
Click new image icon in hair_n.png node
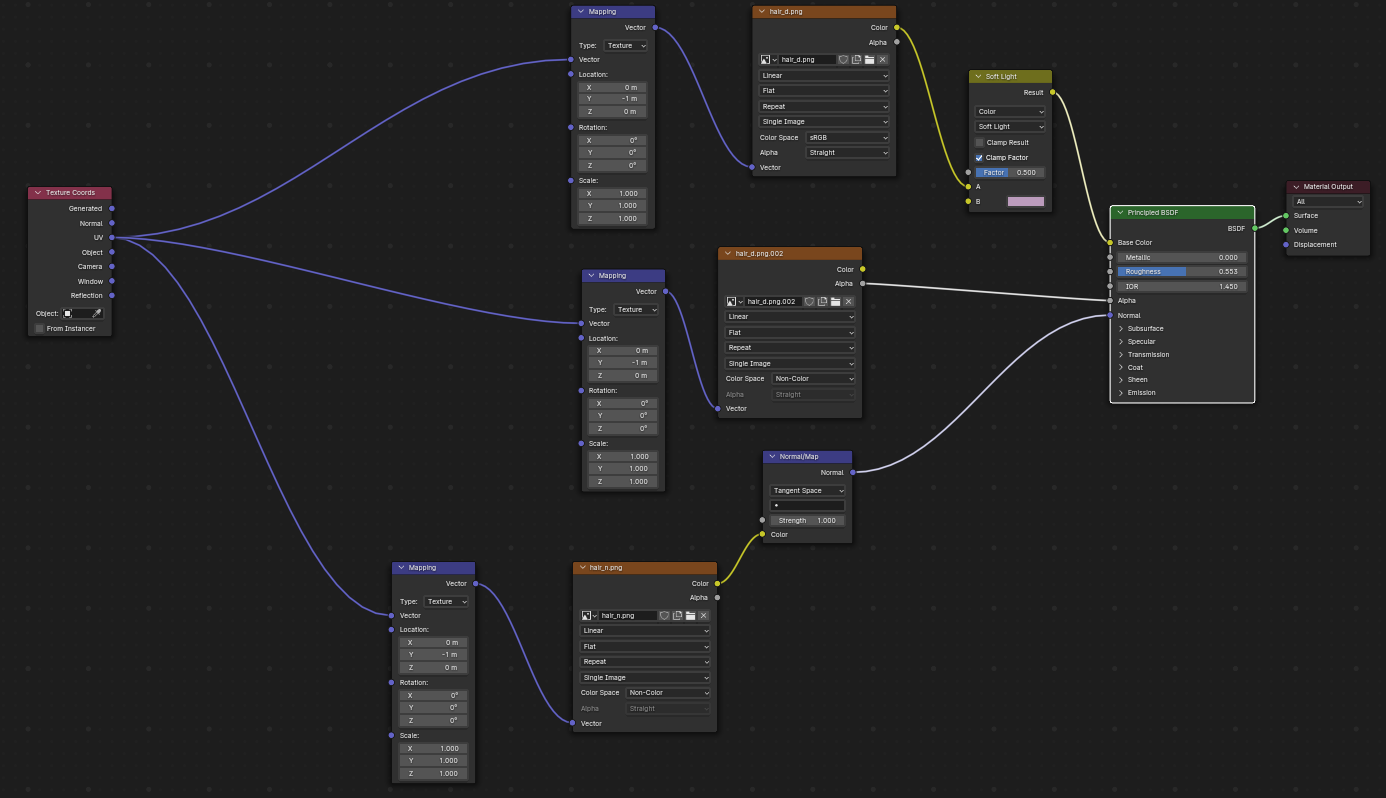[x=677, y=615]
